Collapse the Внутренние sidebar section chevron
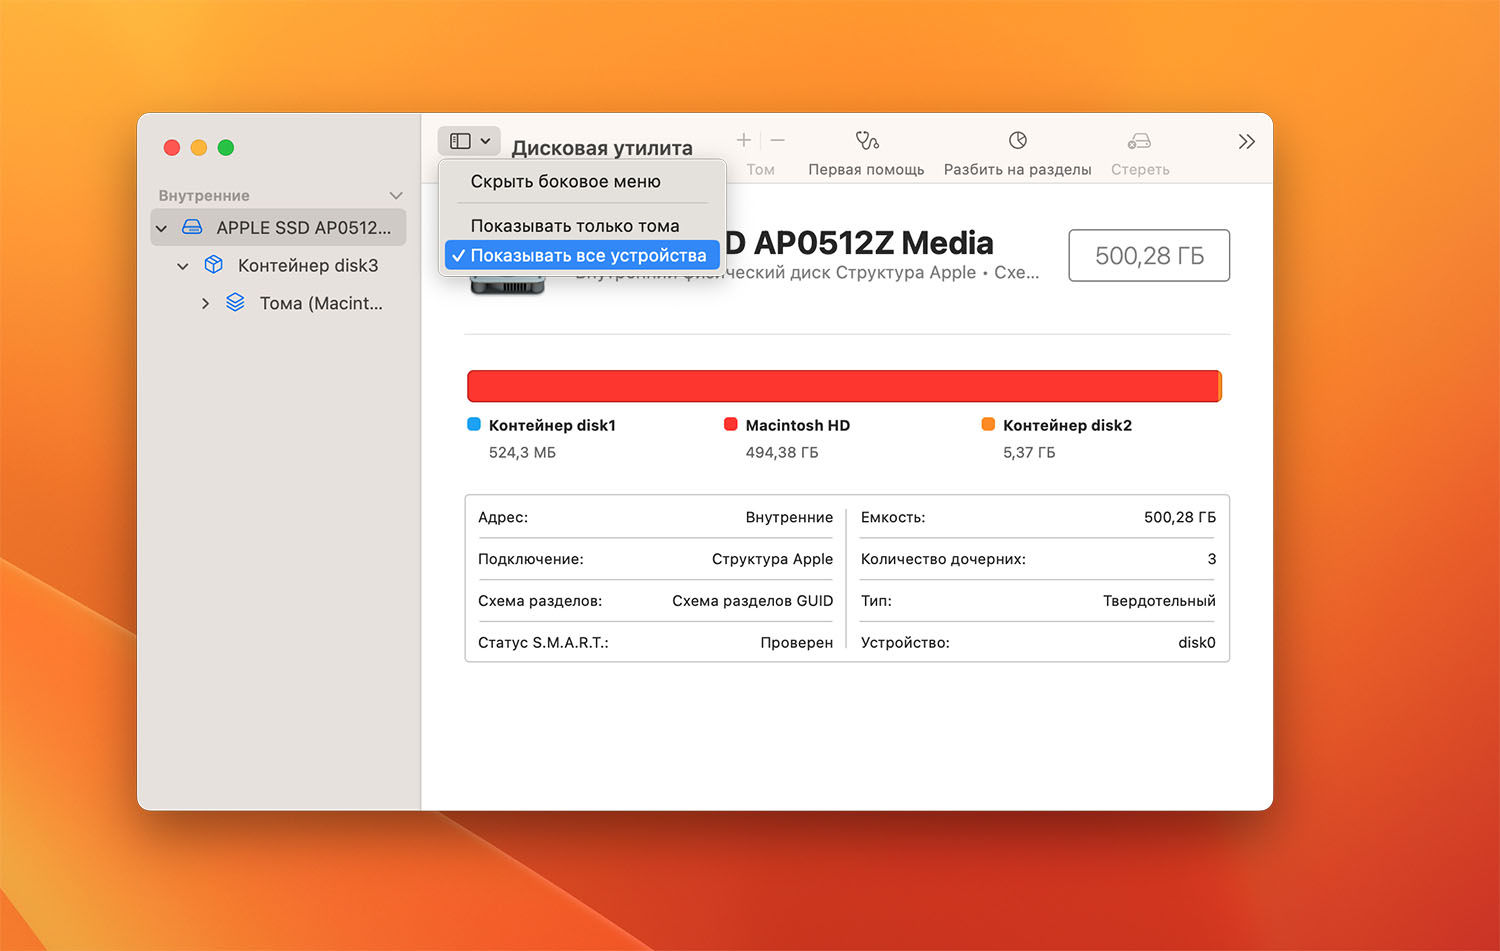This screenshot has width=1500, height=951. [x=396, y=196]
